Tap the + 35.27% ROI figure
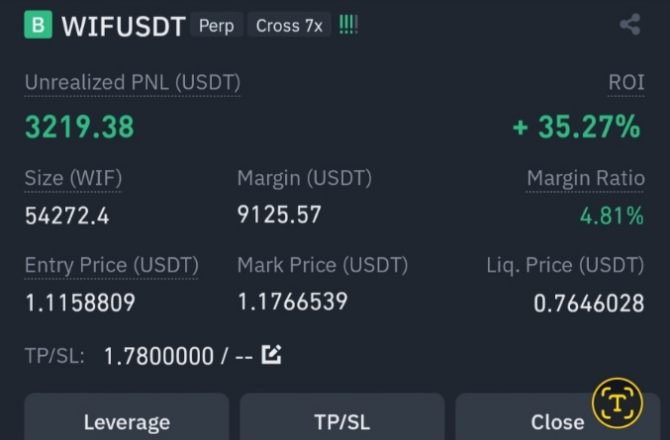This screenshot has height=440, width=670. 576,127
